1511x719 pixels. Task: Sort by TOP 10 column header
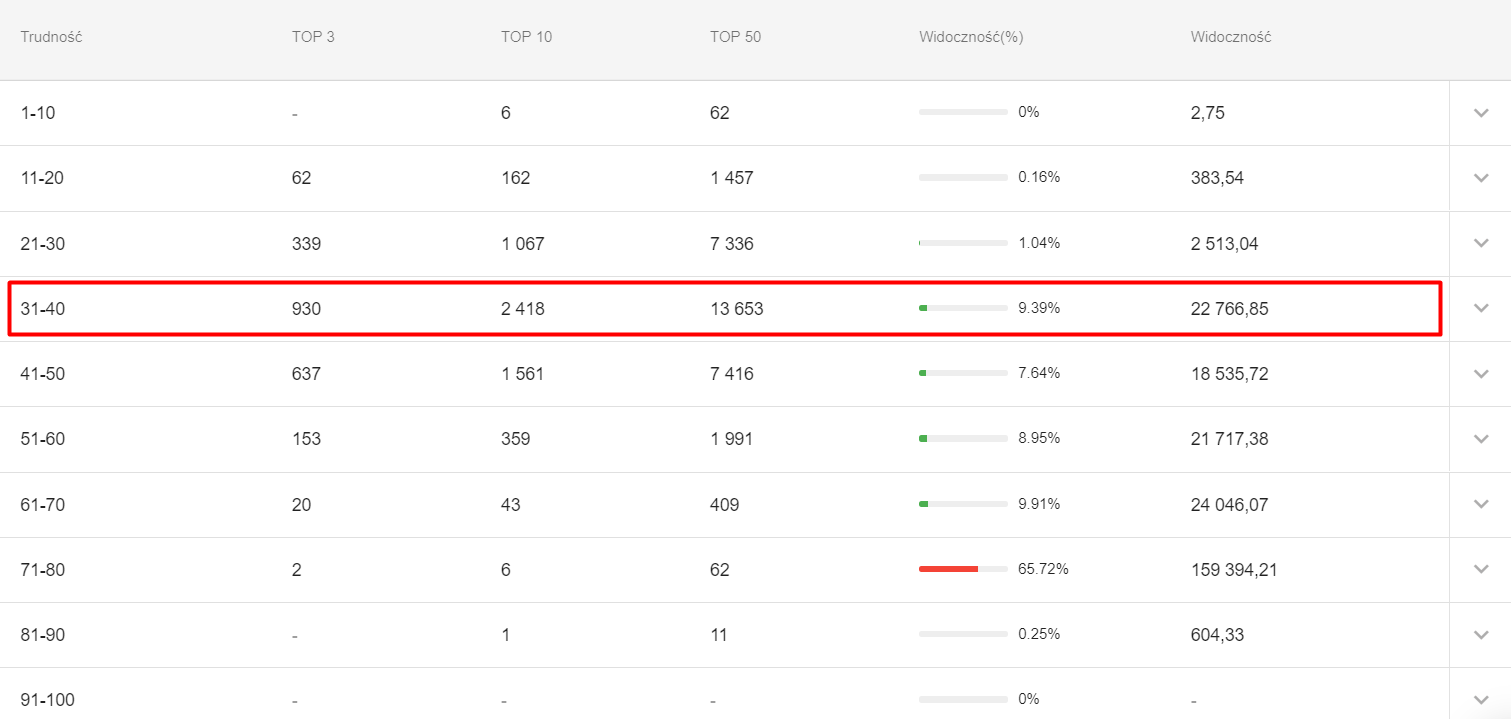(526, 37)
